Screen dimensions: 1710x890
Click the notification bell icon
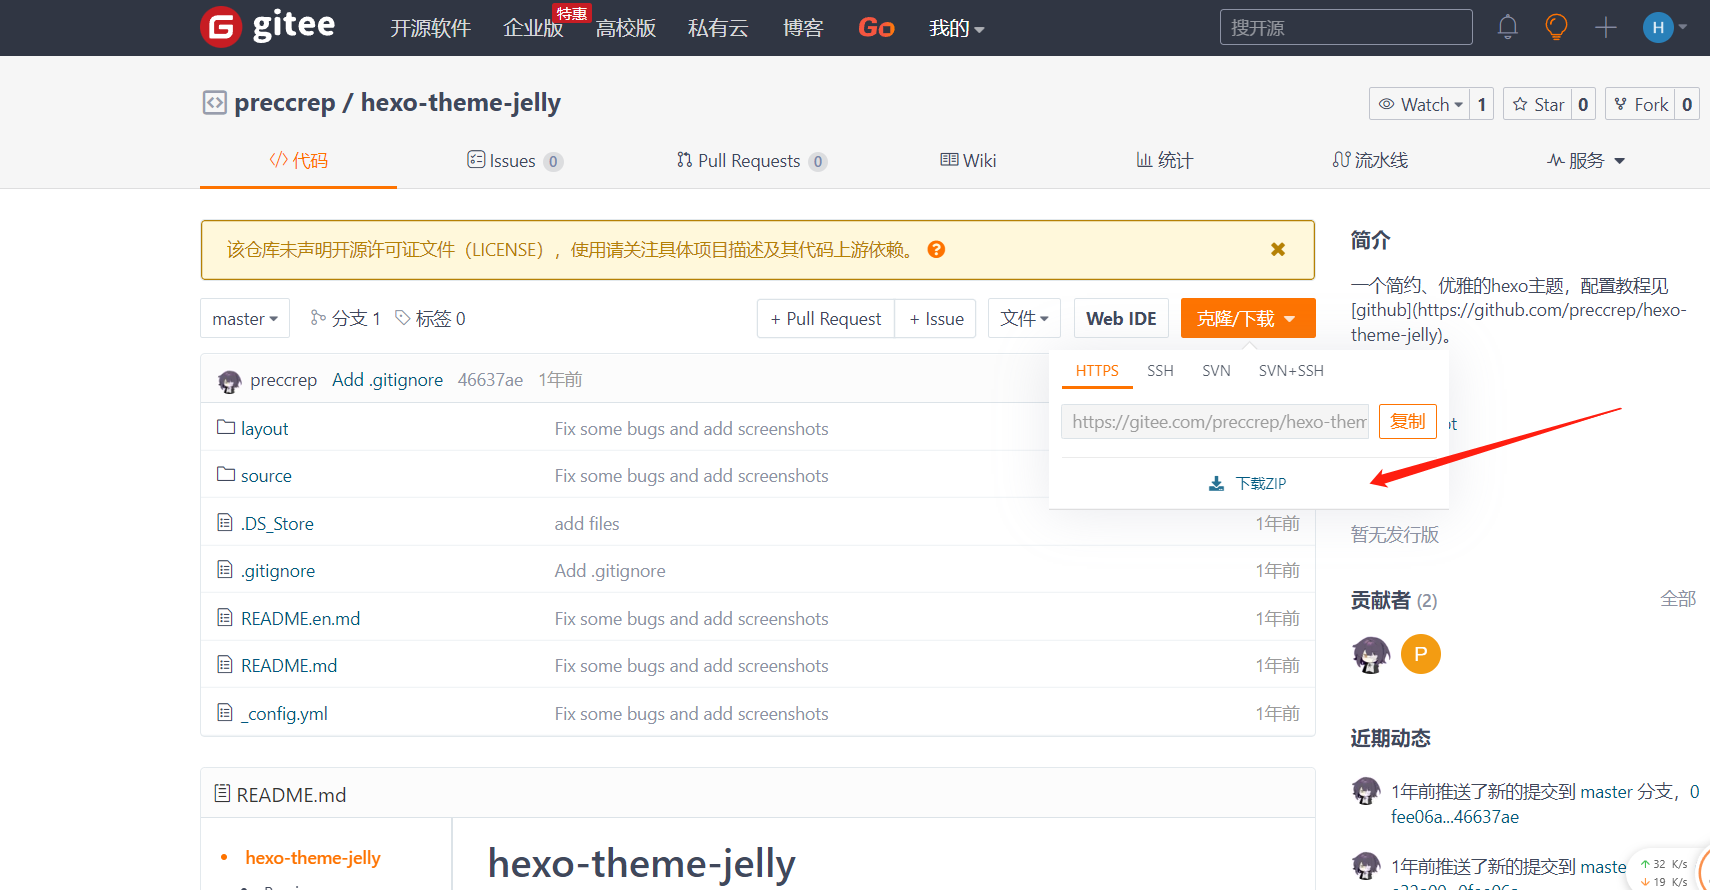click(x=1507, y=27)
